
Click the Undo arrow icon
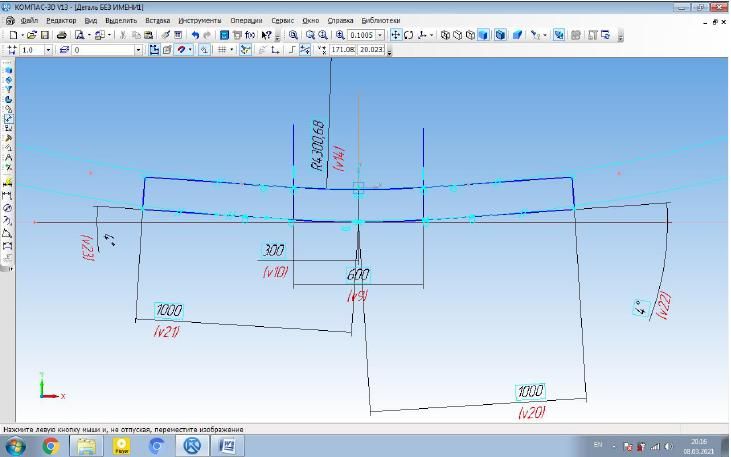coord(195,35)
